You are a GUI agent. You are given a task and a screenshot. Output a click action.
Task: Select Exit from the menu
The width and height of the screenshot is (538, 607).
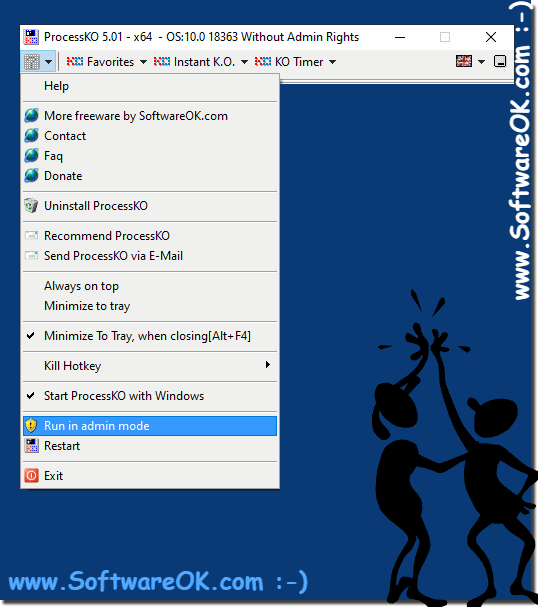point(150,476)
